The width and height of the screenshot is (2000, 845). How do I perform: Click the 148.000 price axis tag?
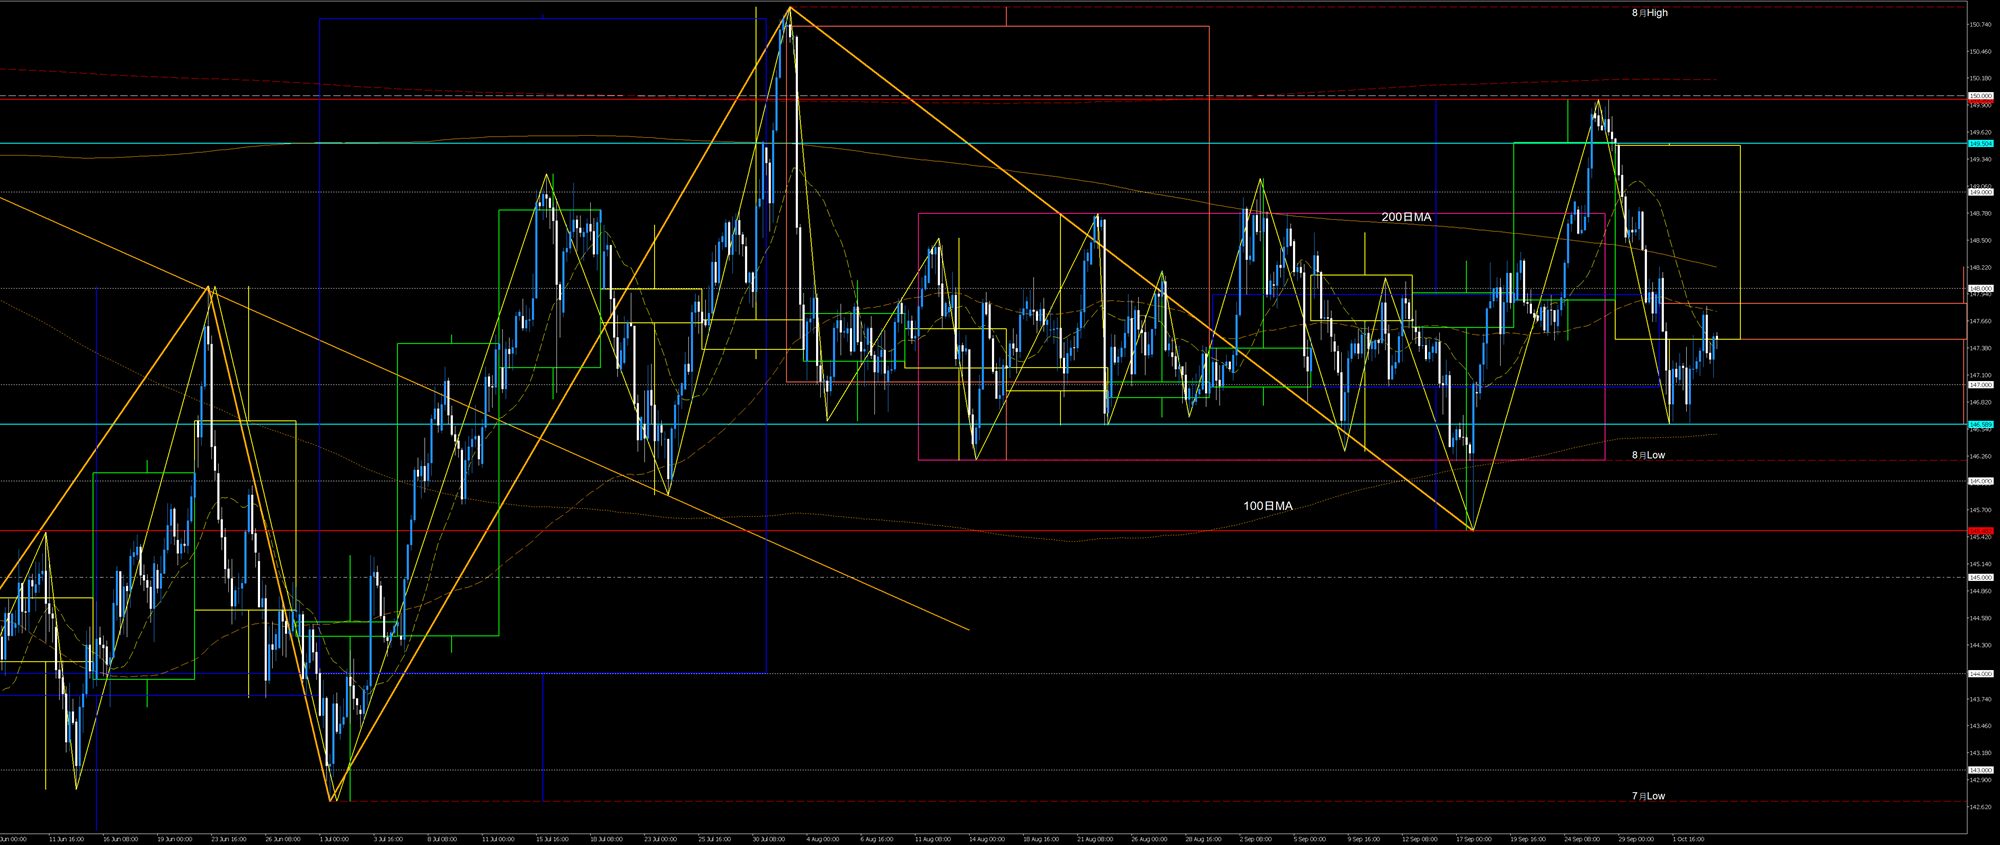point(1980,288)
